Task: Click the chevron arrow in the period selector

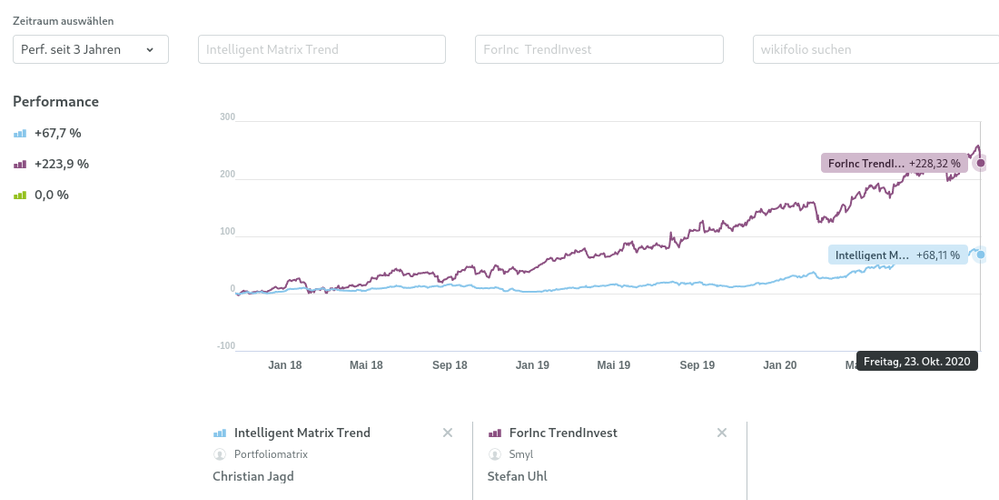Action: point(150,50)
